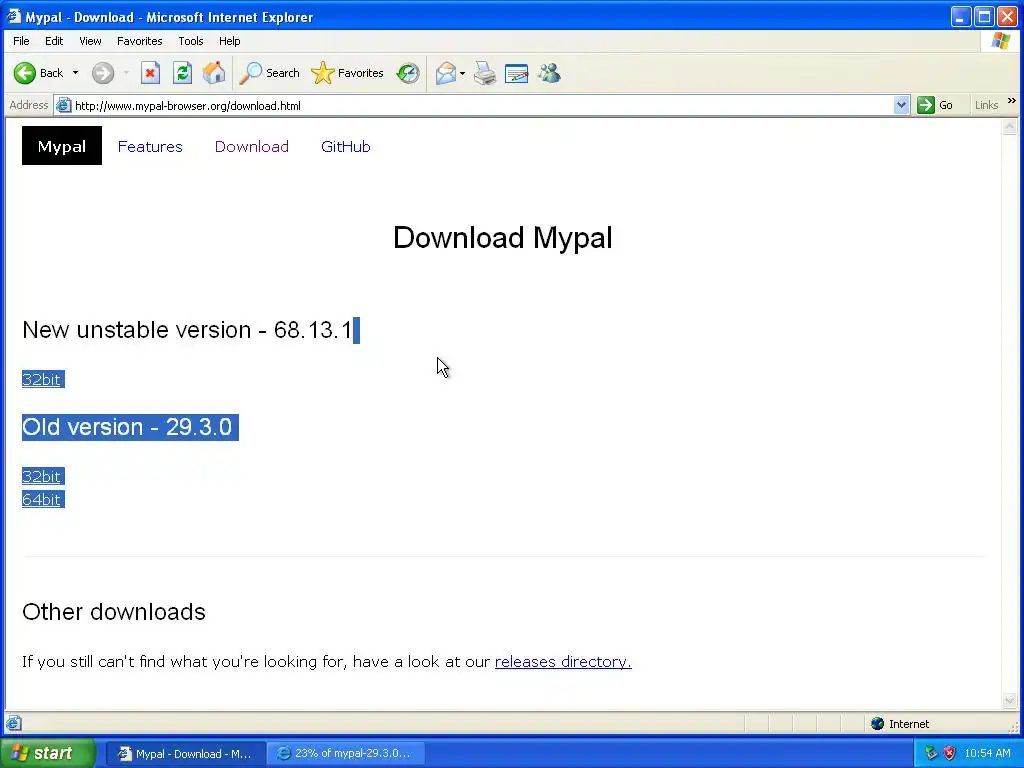Click the network connection tray icon

pos(931,753)
